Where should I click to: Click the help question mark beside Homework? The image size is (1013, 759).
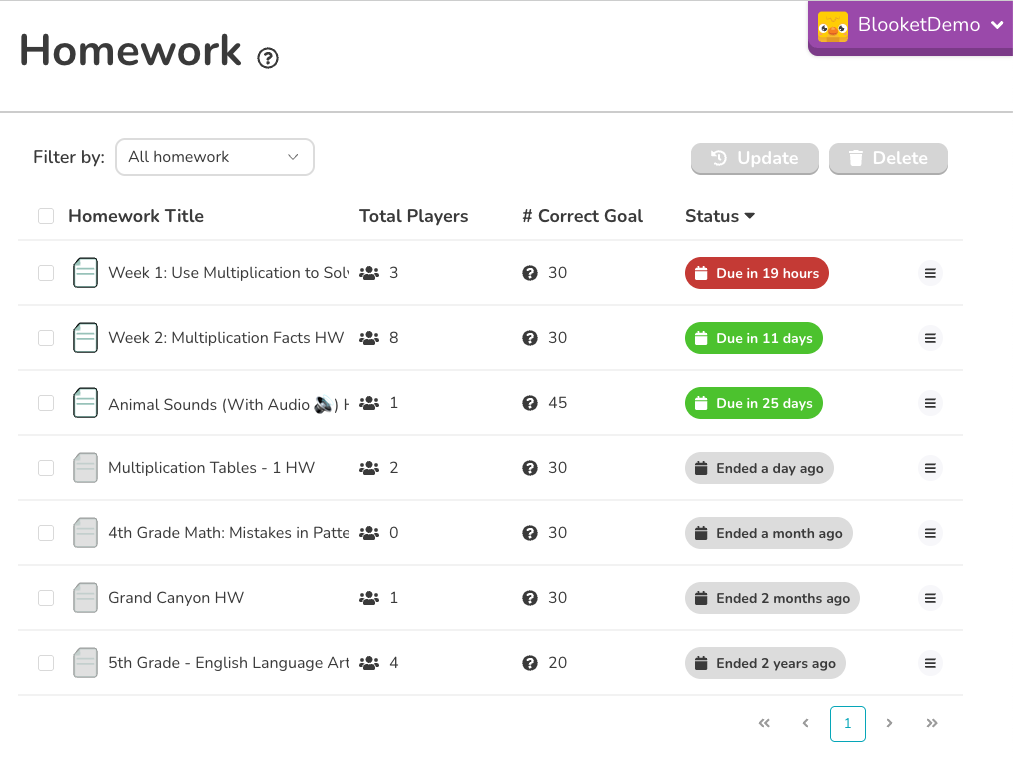pyautogui.click(x=268, y=58)
